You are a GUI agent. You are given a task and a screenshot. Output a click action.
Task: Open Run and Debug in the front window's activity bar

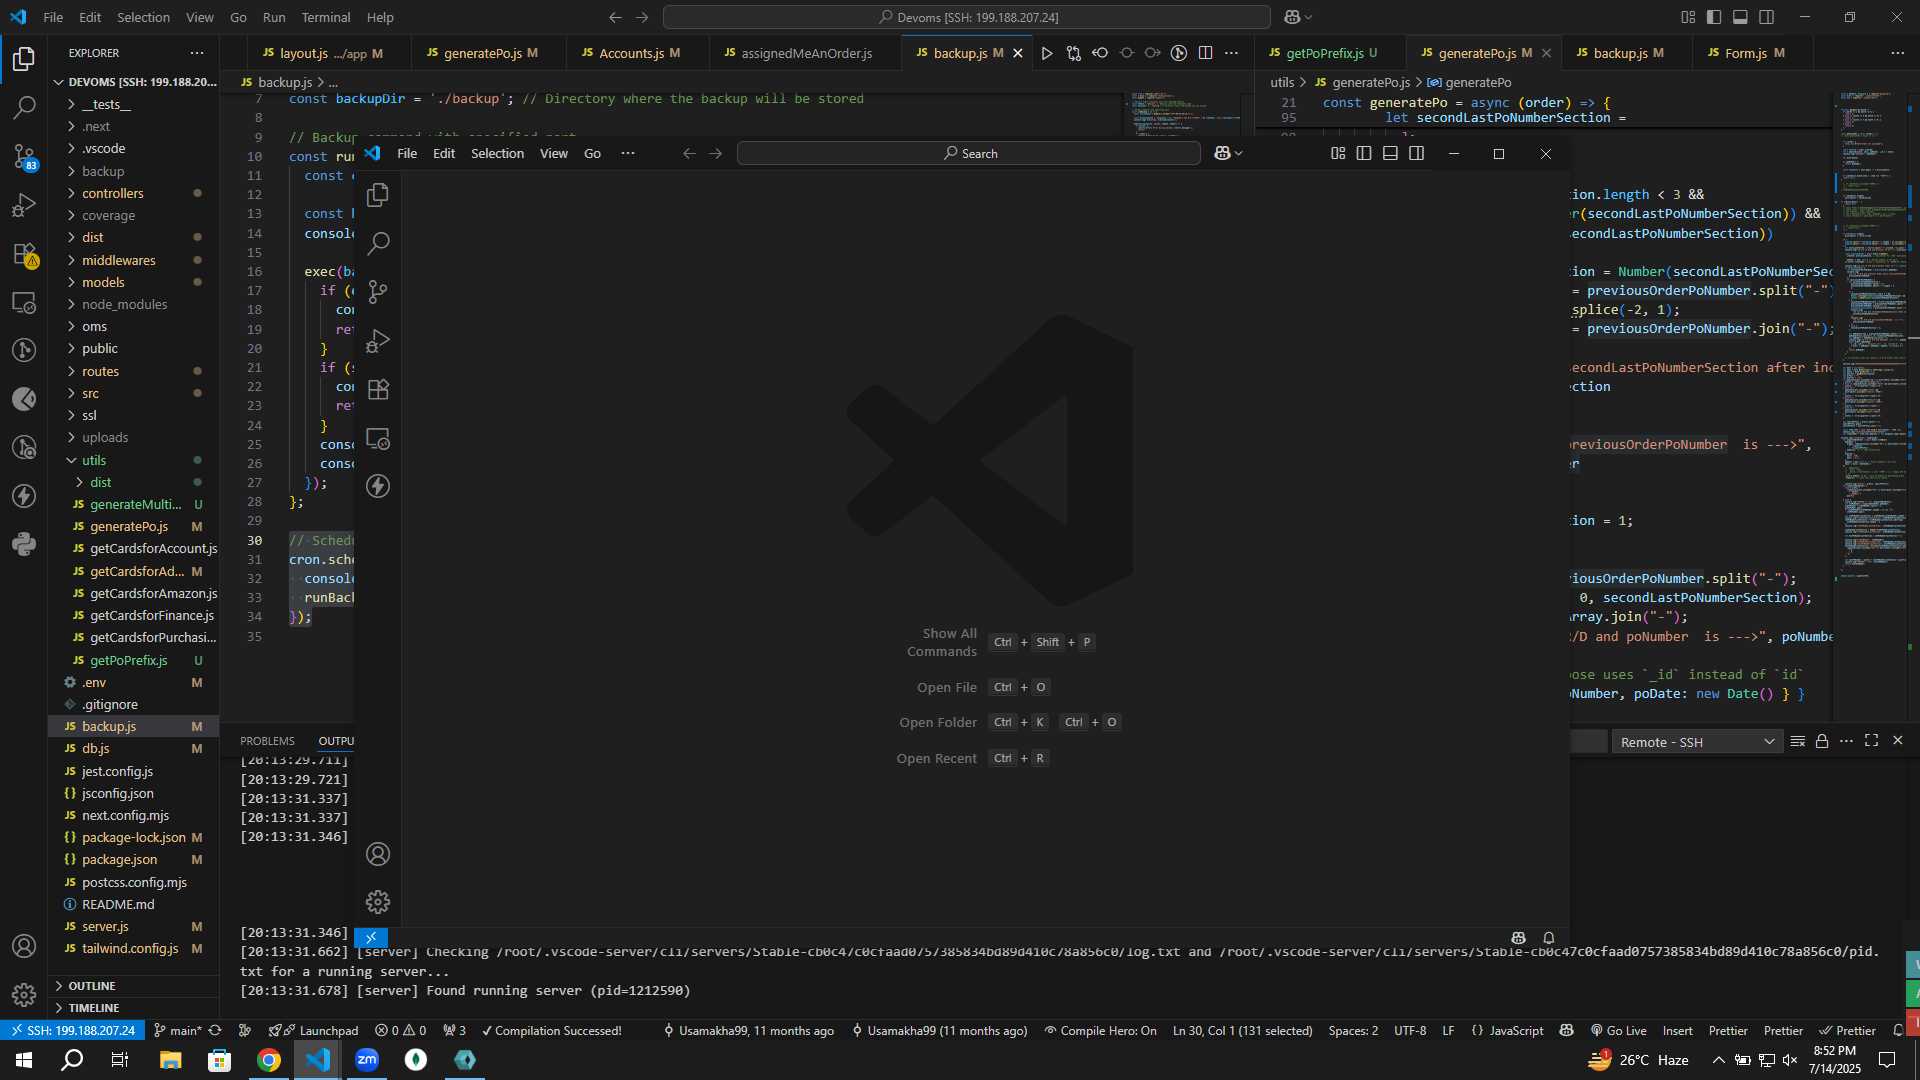[378, 341]
